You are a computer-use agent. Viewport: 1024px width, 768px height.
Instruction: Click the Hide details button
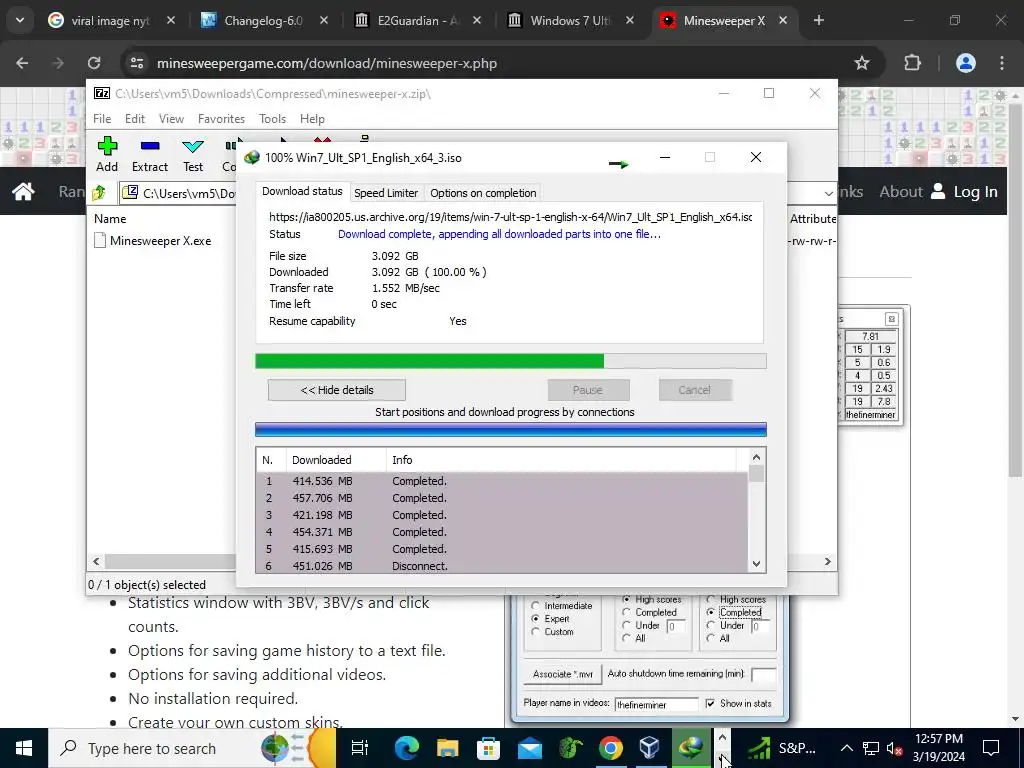point(337,390)
